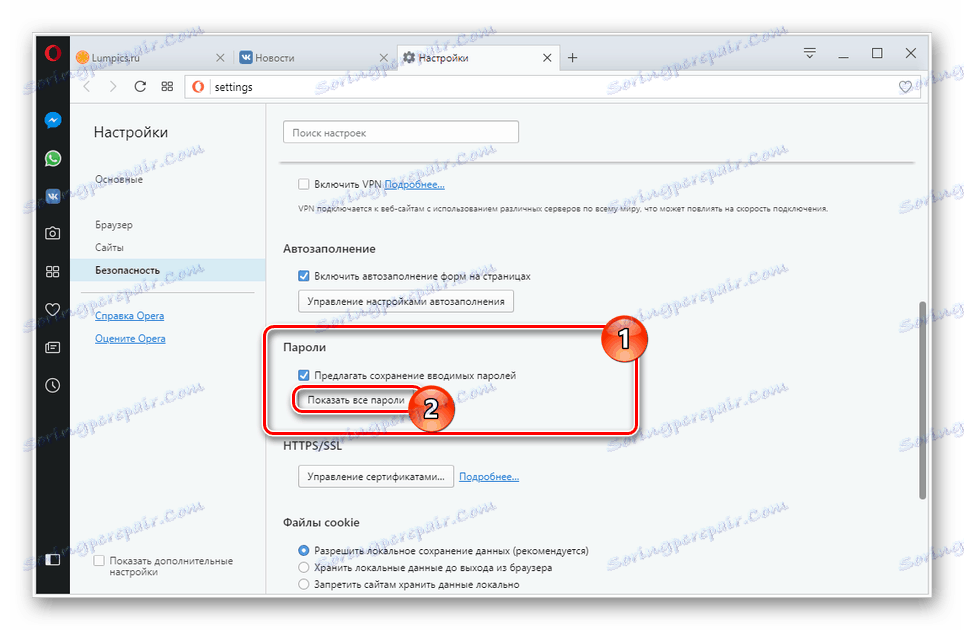
Task: Click Управление настройками автозаполнения button
Action: pos(406,301)
